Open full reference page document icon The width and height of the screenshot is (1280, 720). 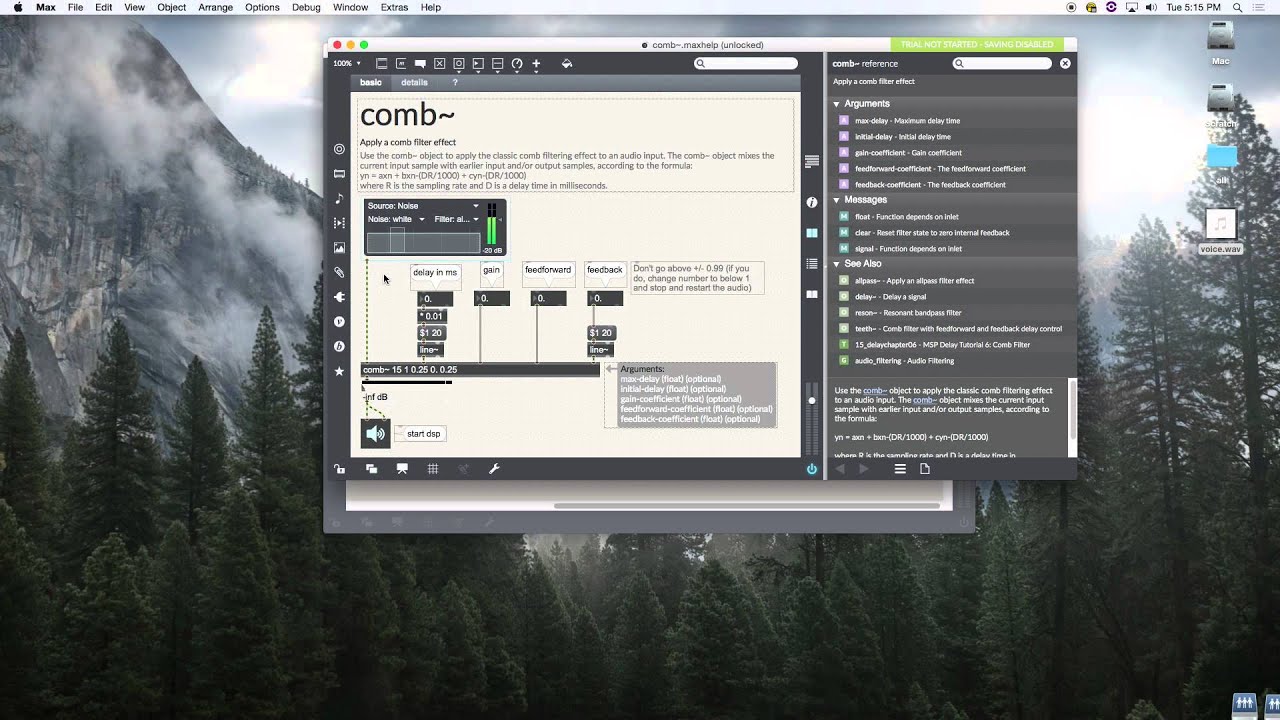pos(925,468)
